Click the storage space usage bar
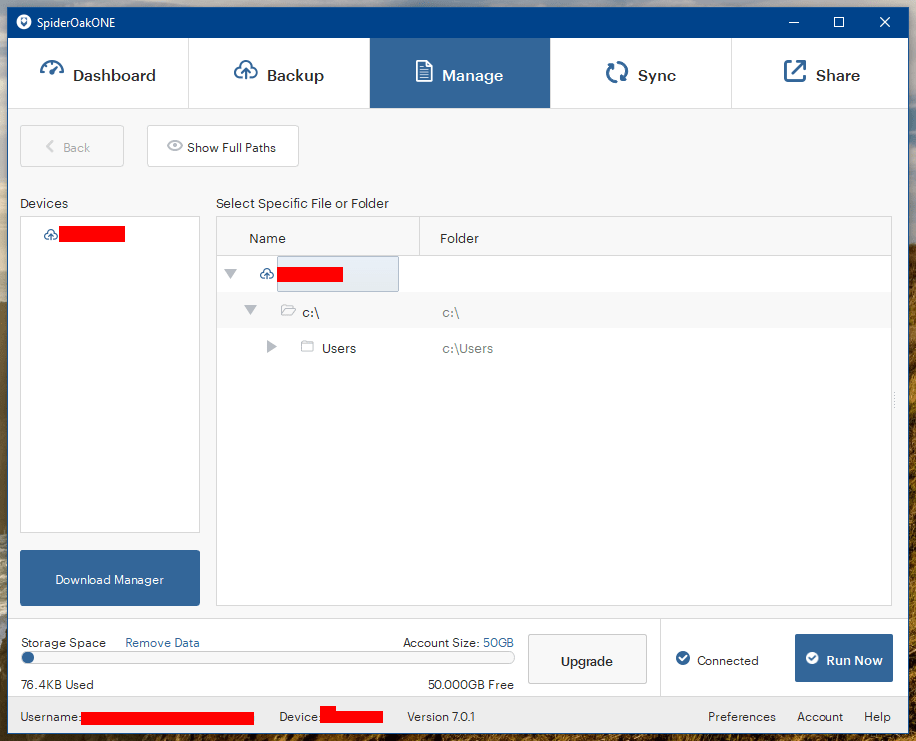 click(267, 658)
